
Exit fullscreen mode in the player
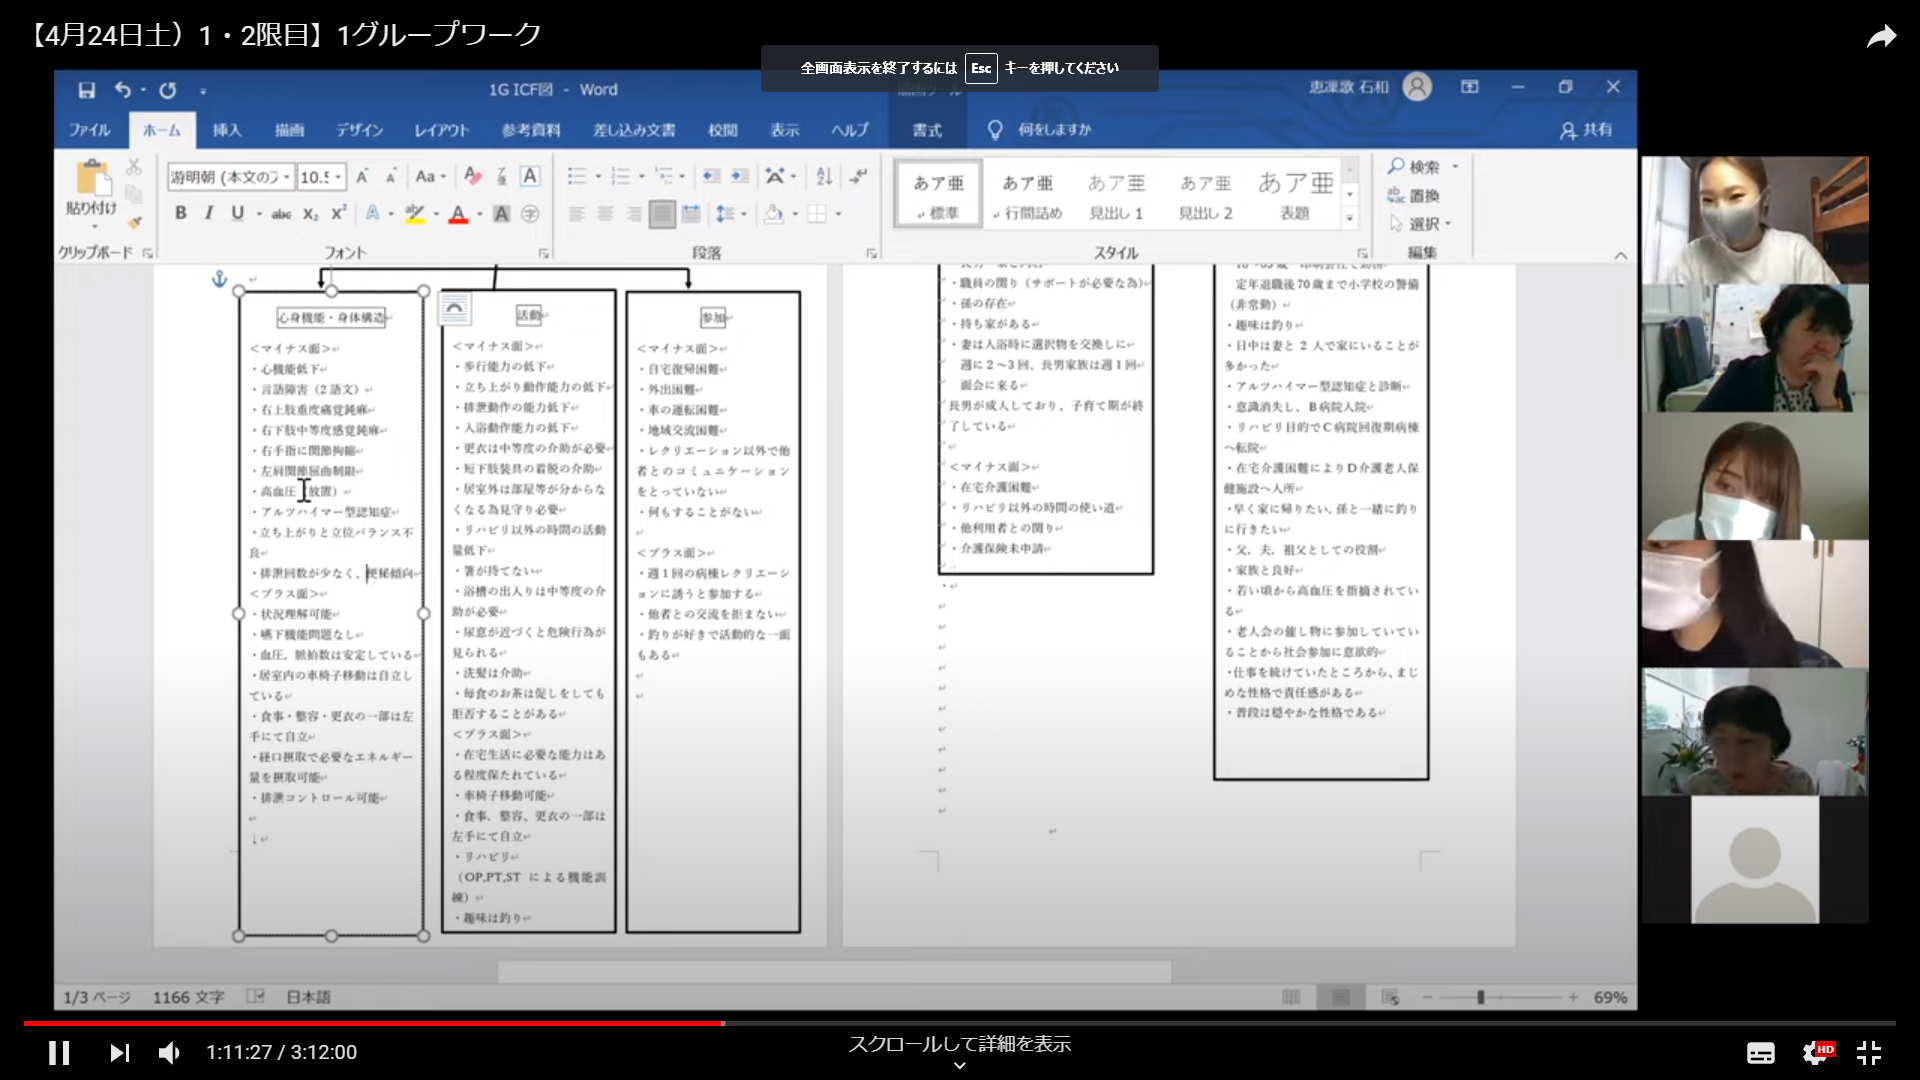[1869, 1052]
